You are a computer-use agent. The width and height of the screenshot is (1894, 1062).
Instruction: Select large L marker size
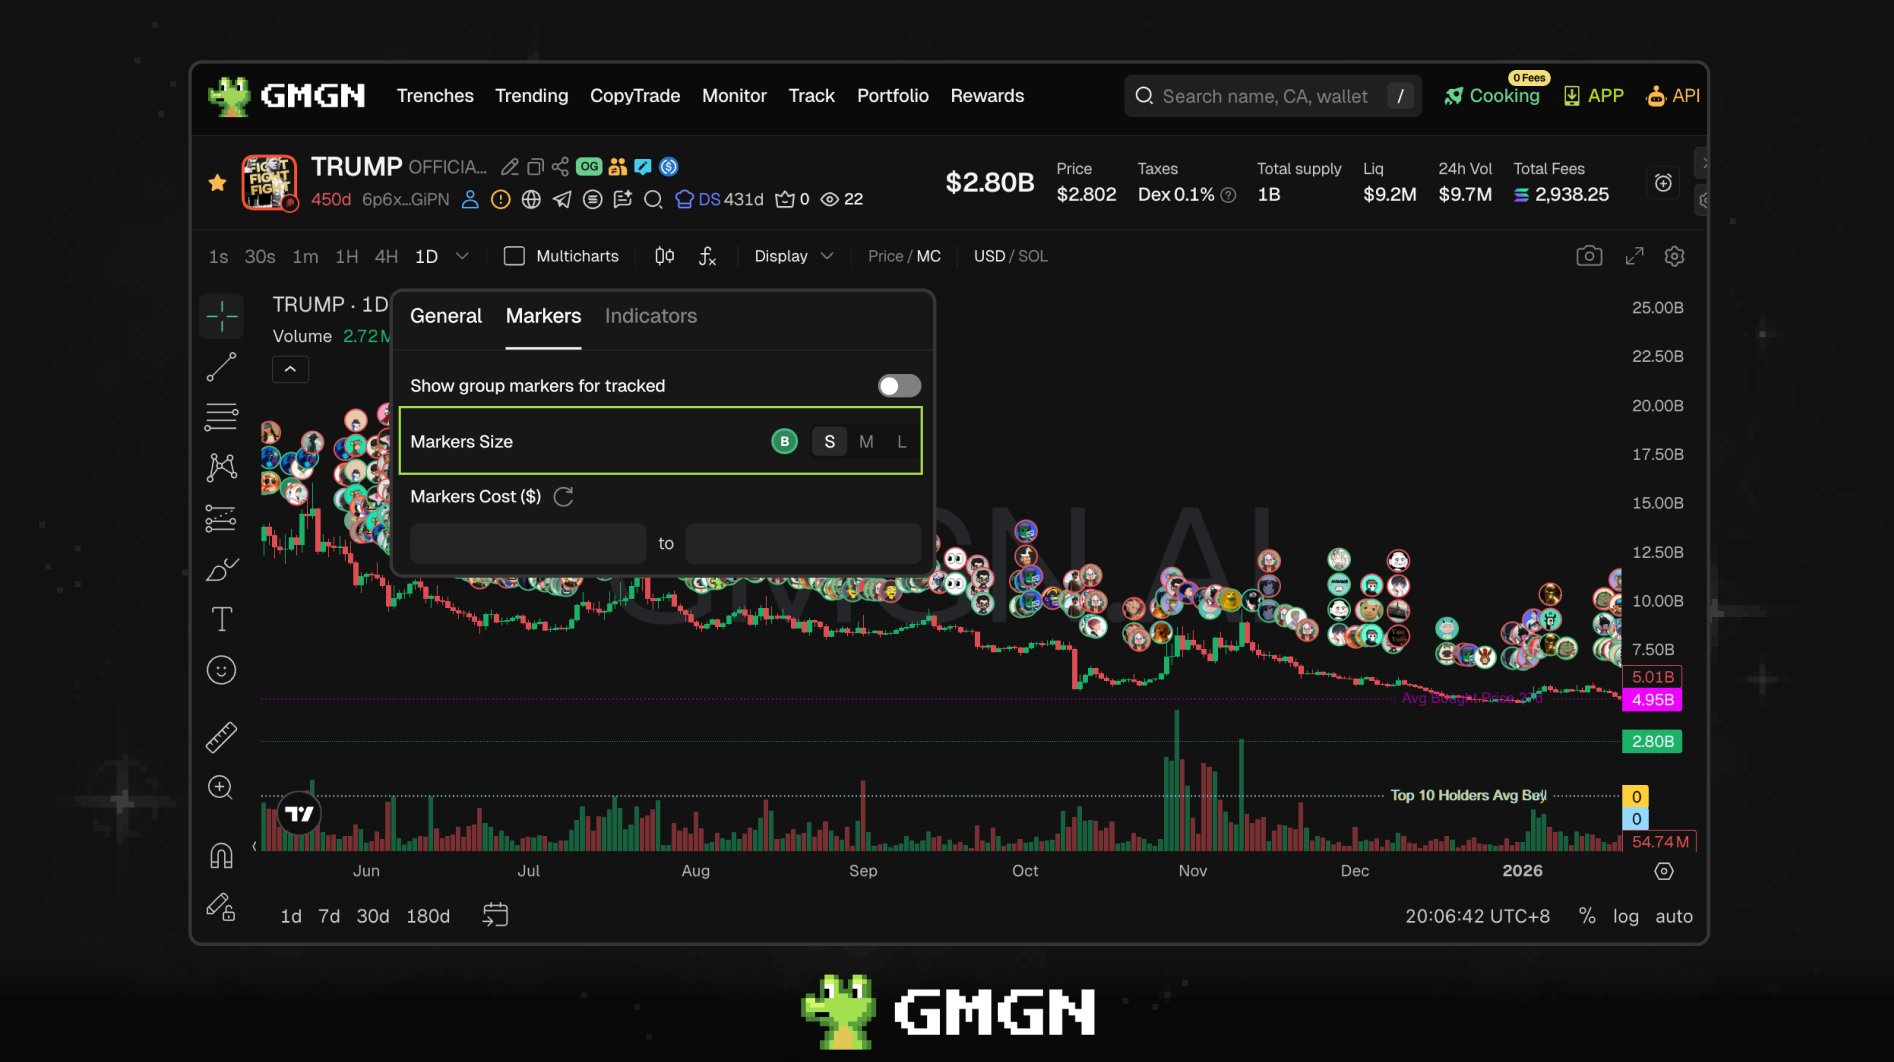pyautogui.click(x=902, y=441)
